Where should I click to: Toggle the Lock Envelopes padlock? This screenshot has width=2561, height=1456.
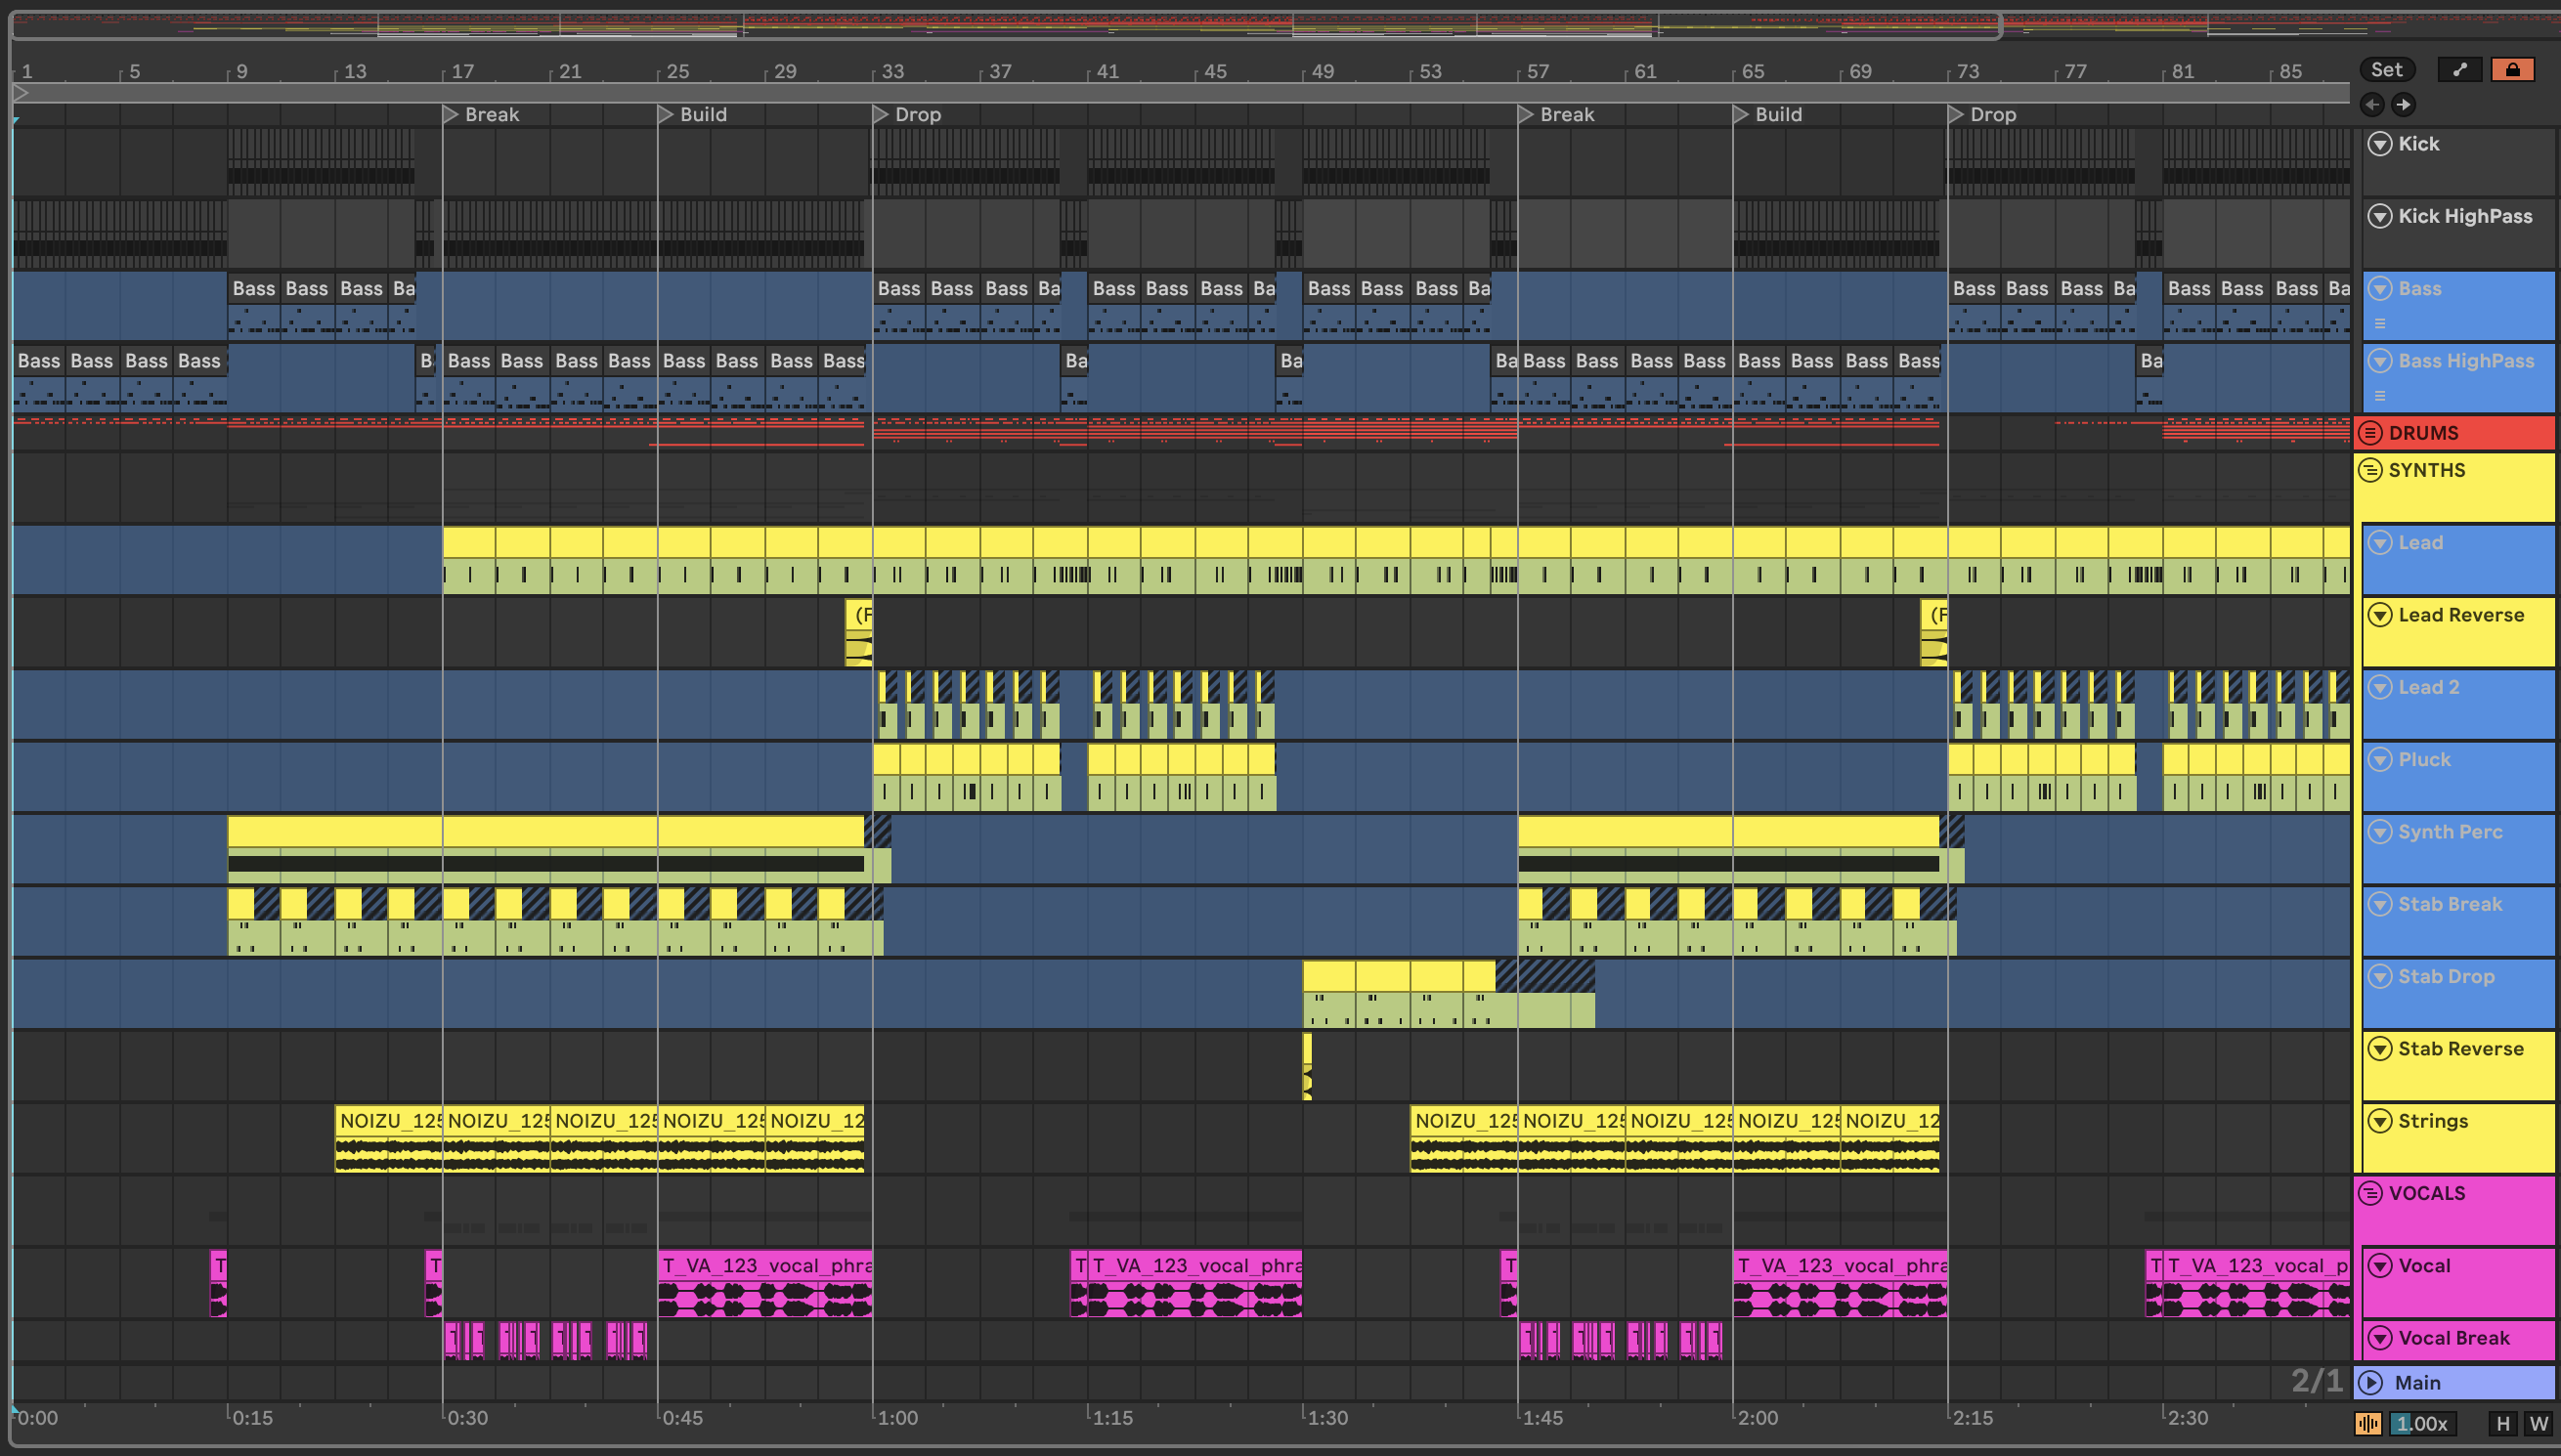[x=2512, y=69]
